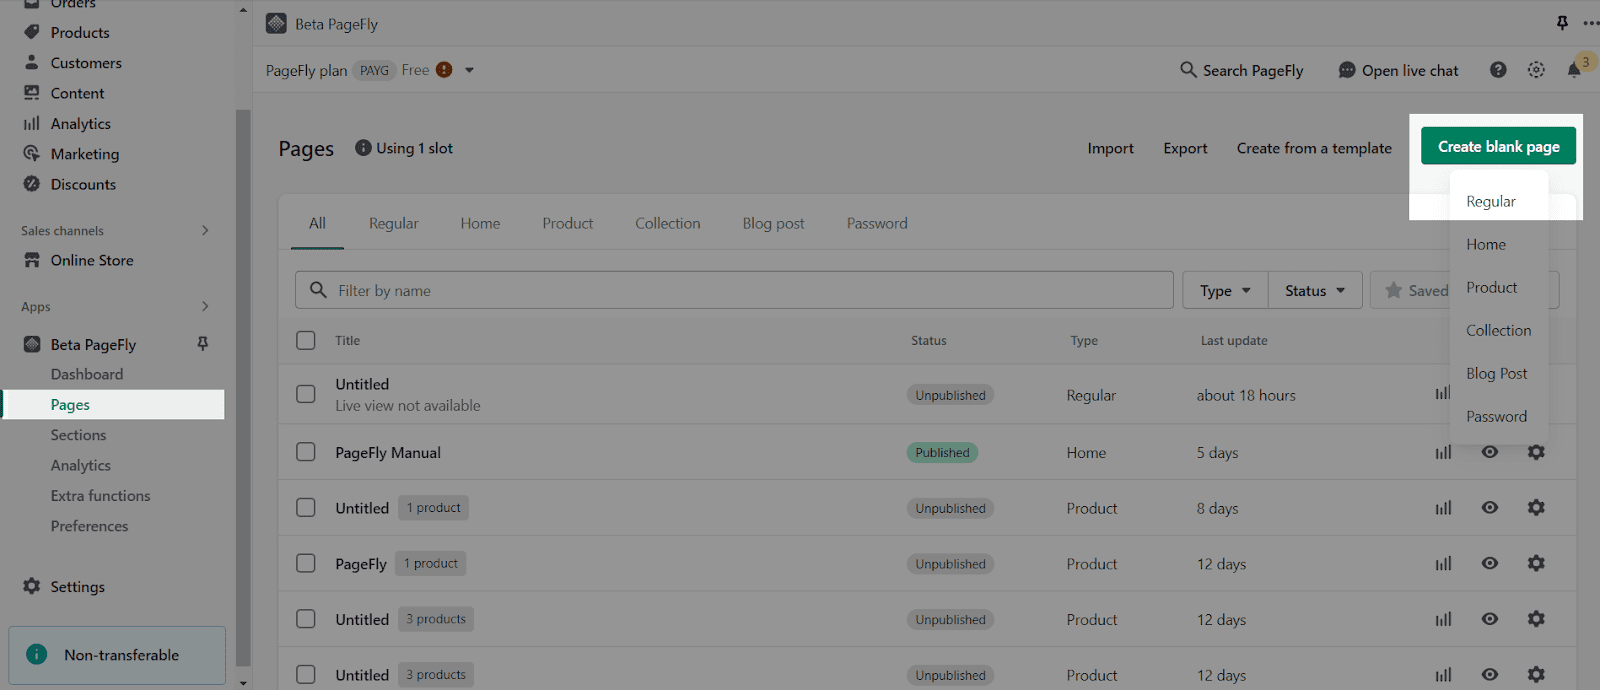This screenshot has width=1600, height=690.
Task: Open the help question mark icon
Action: pos(1498,70)
